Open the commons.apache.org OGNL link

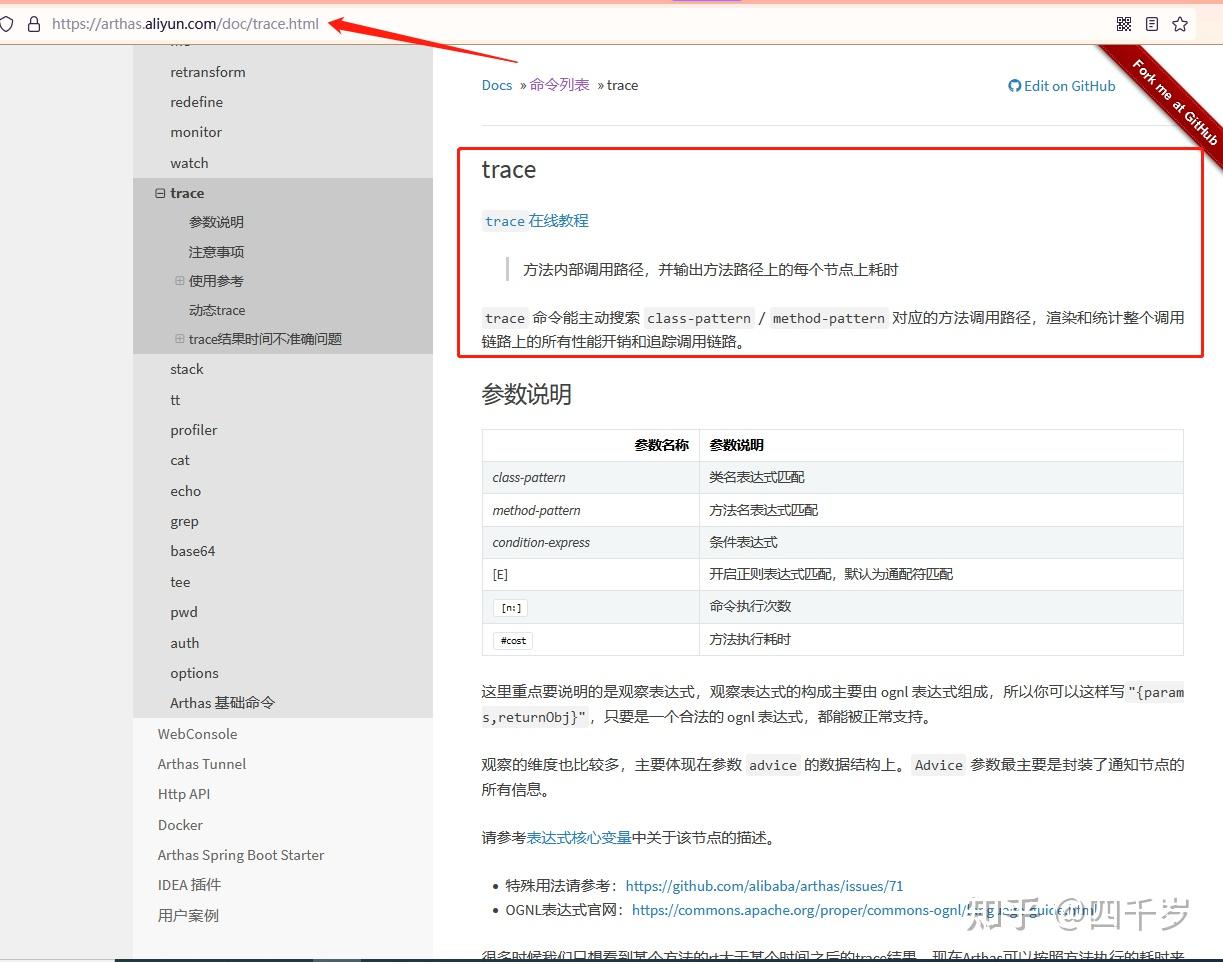[x=863, y=910]
